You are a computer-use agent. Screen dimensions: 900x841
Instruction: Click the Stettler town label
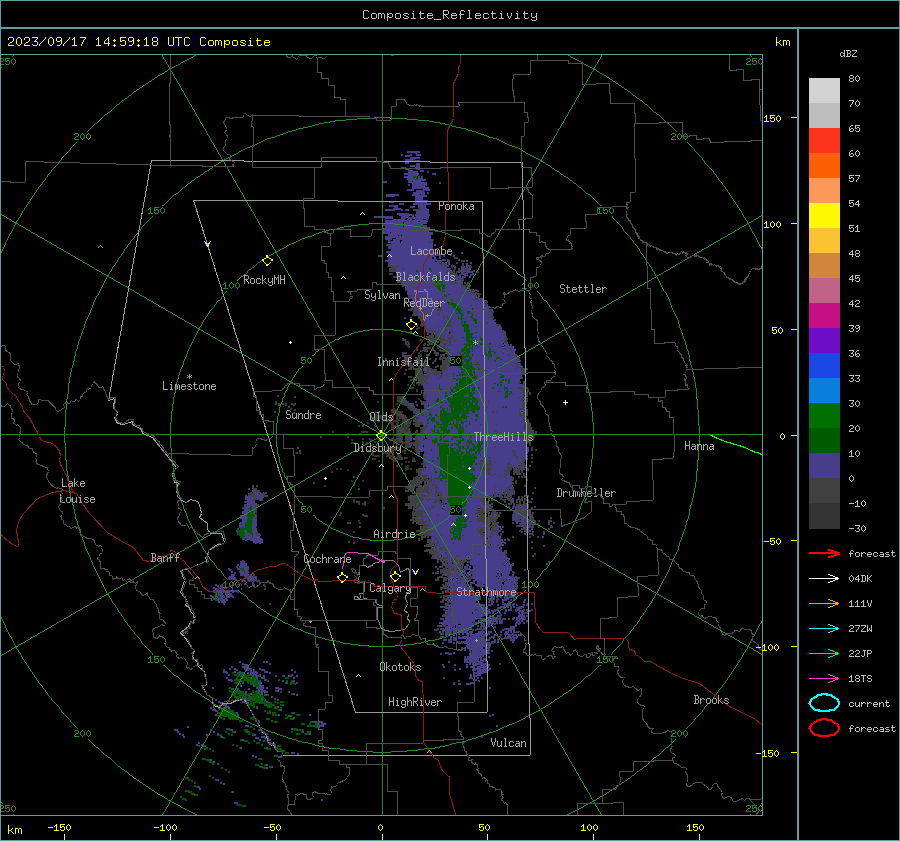coord(583,289)
